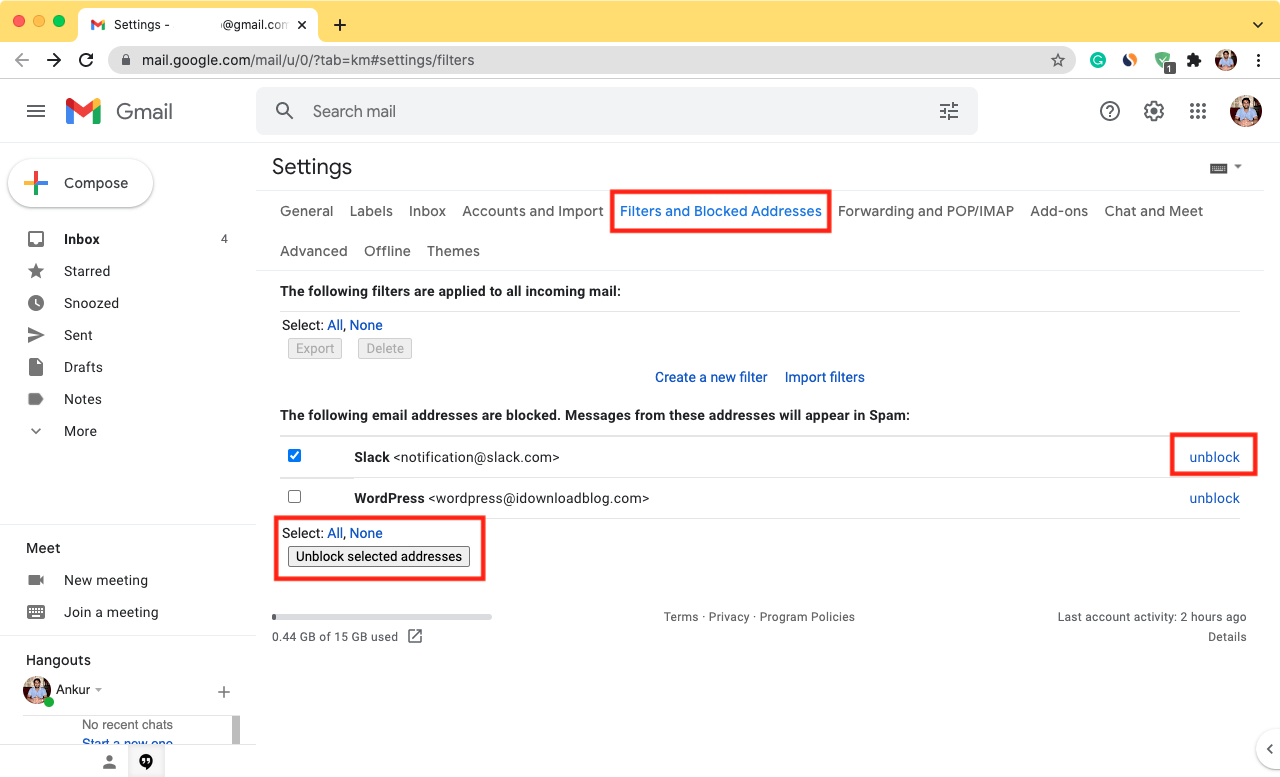
Task: Show search options filter icon
Action: (949, 111)
